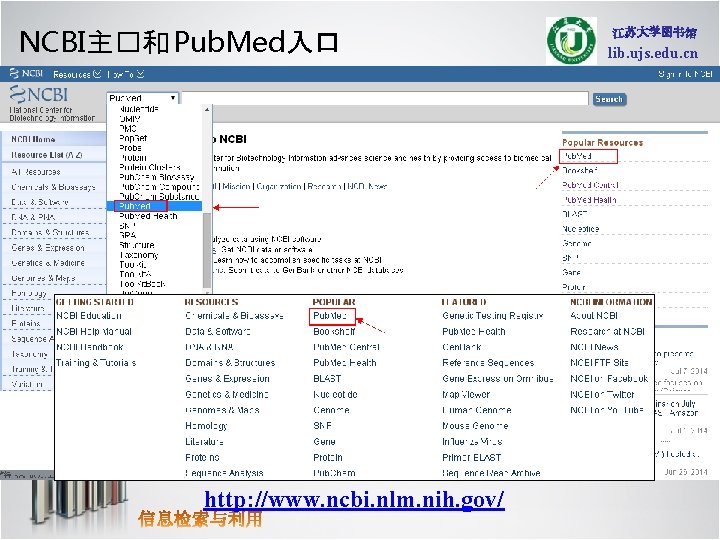720x540 pixels.
Task: Click PubMed Central under Popular Resources
Action: 590,185
